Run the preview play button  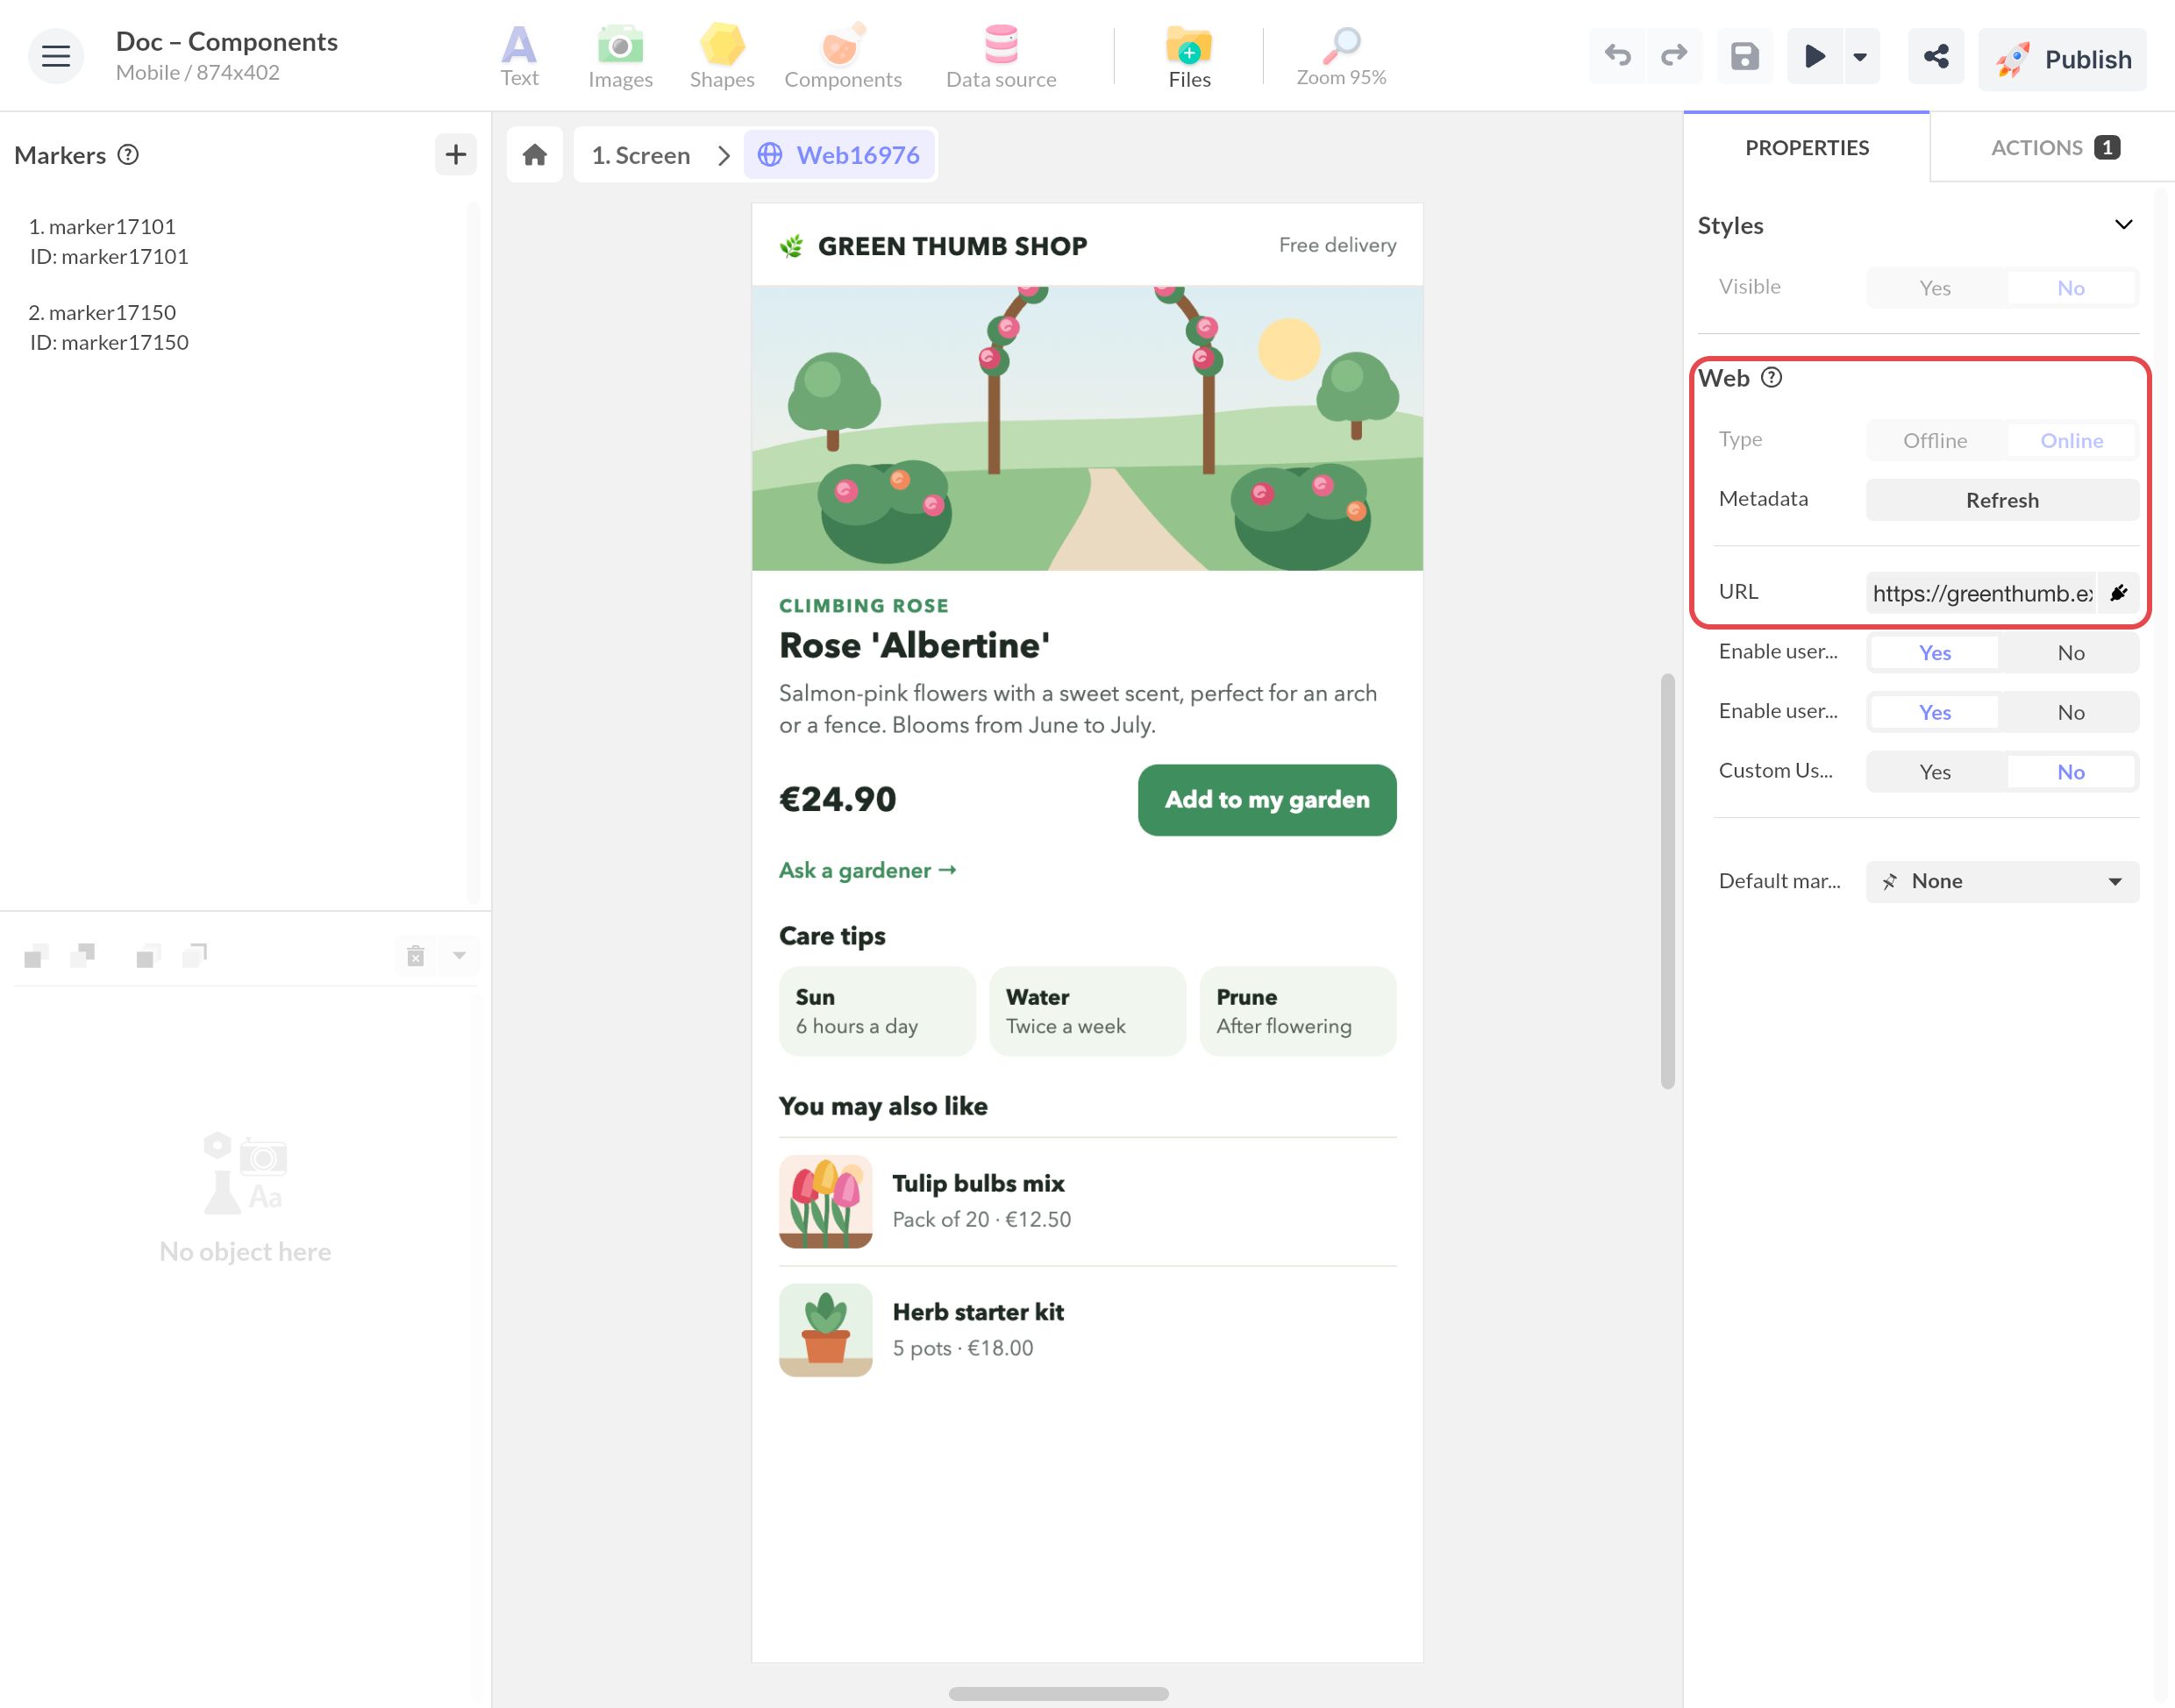pyautogui.click(x=1814, y=56)
